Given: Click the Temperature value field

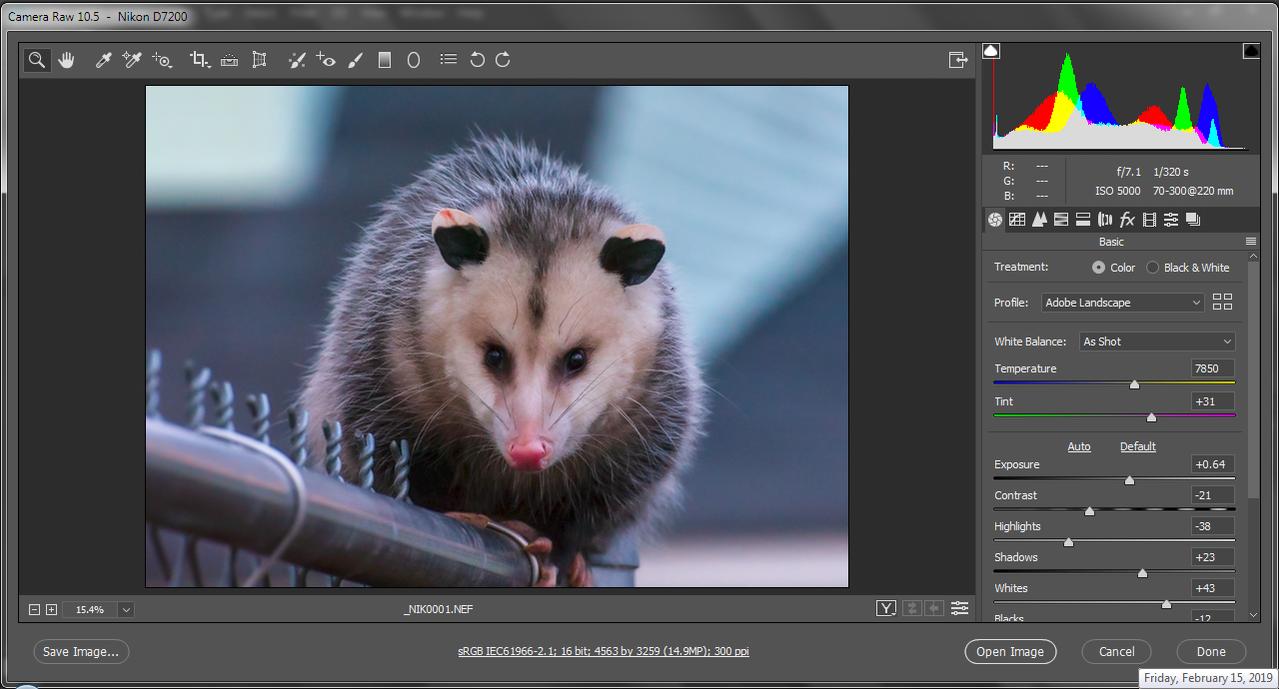Looking at the screenshot, I should 1212,369.
